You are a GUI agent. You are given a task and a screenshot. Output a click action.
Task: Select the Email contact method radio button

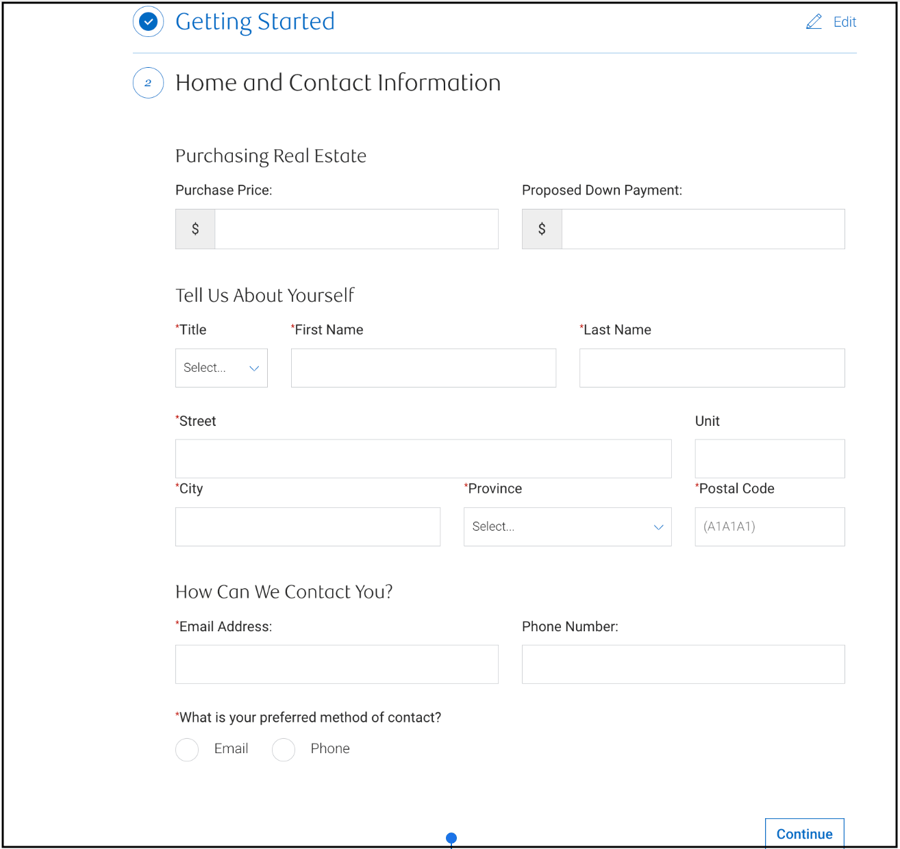click(187, 749)
